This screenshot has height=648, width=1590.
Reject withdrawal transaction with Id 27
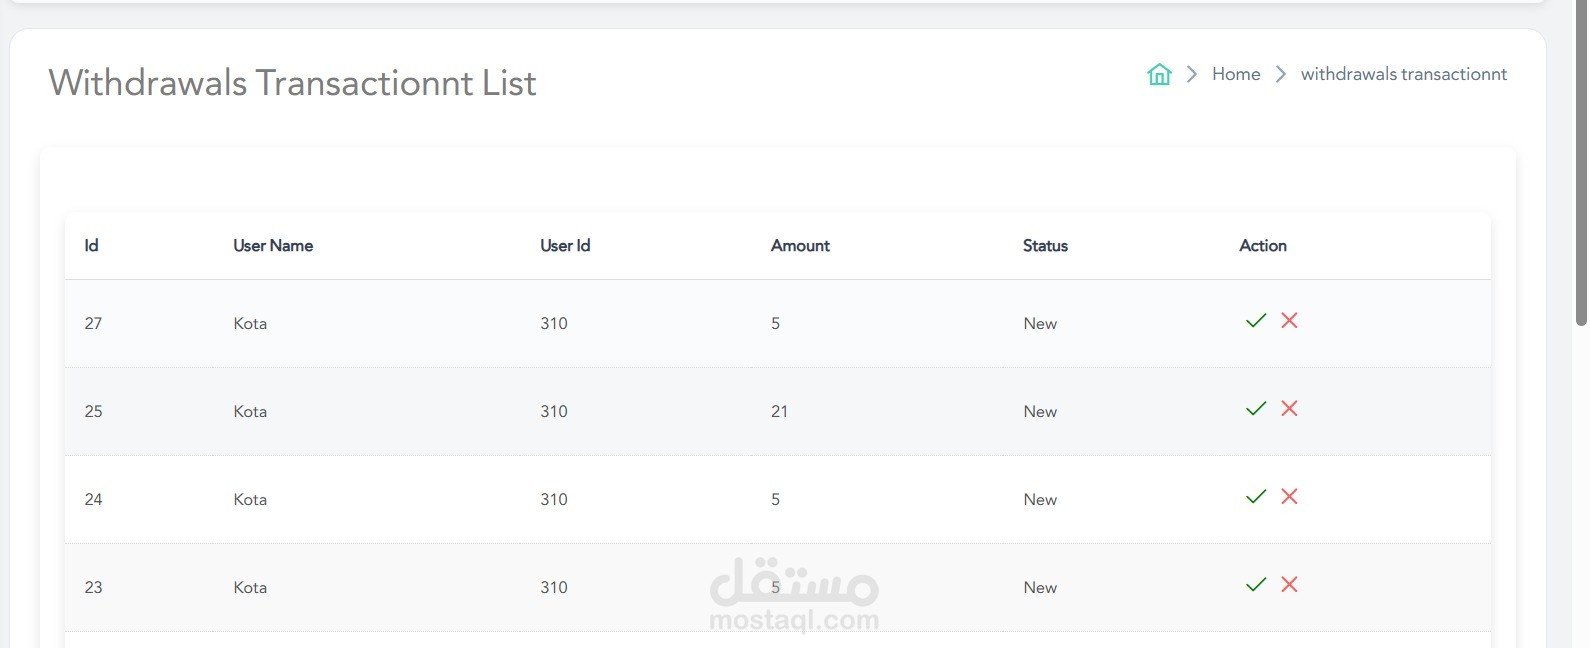click(x=1289, y=321)
